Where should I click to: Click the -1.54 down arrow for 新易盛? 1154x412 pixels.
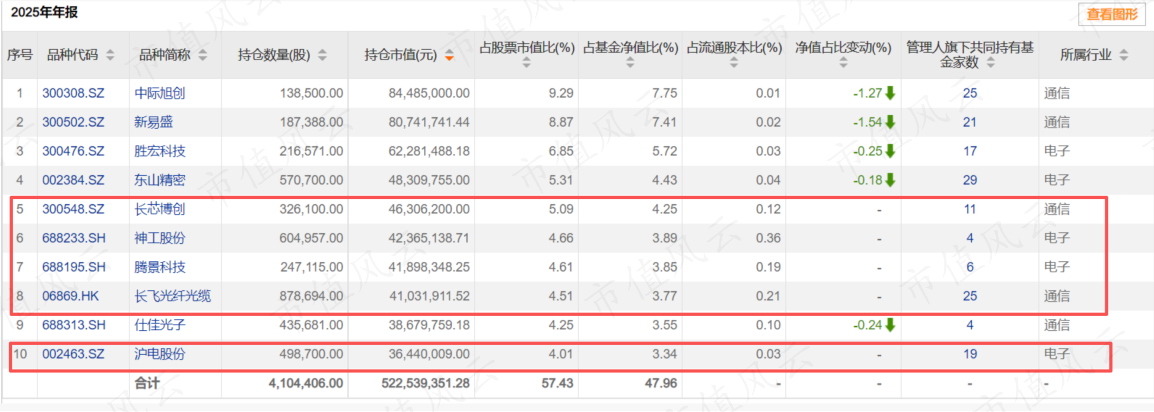coord(890,122)
